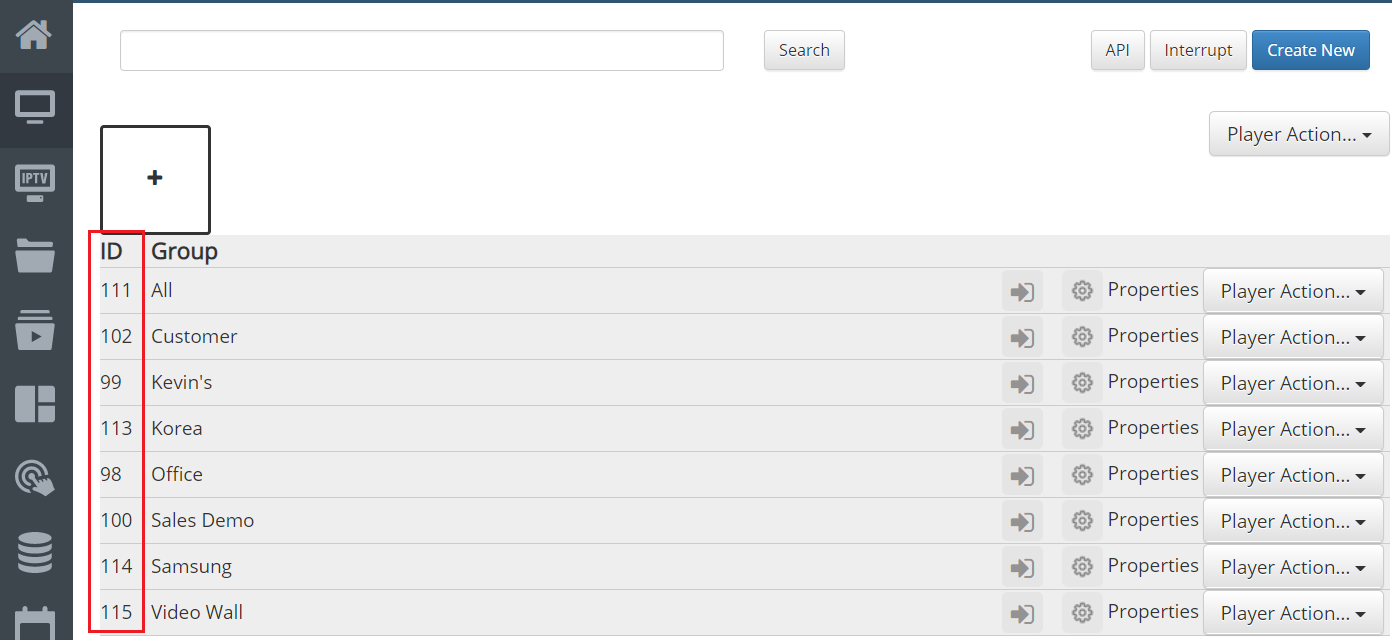Viewport: 1392px width, 640px height.
Task: Open the layout templates sidebar icon
Action: 35,404
